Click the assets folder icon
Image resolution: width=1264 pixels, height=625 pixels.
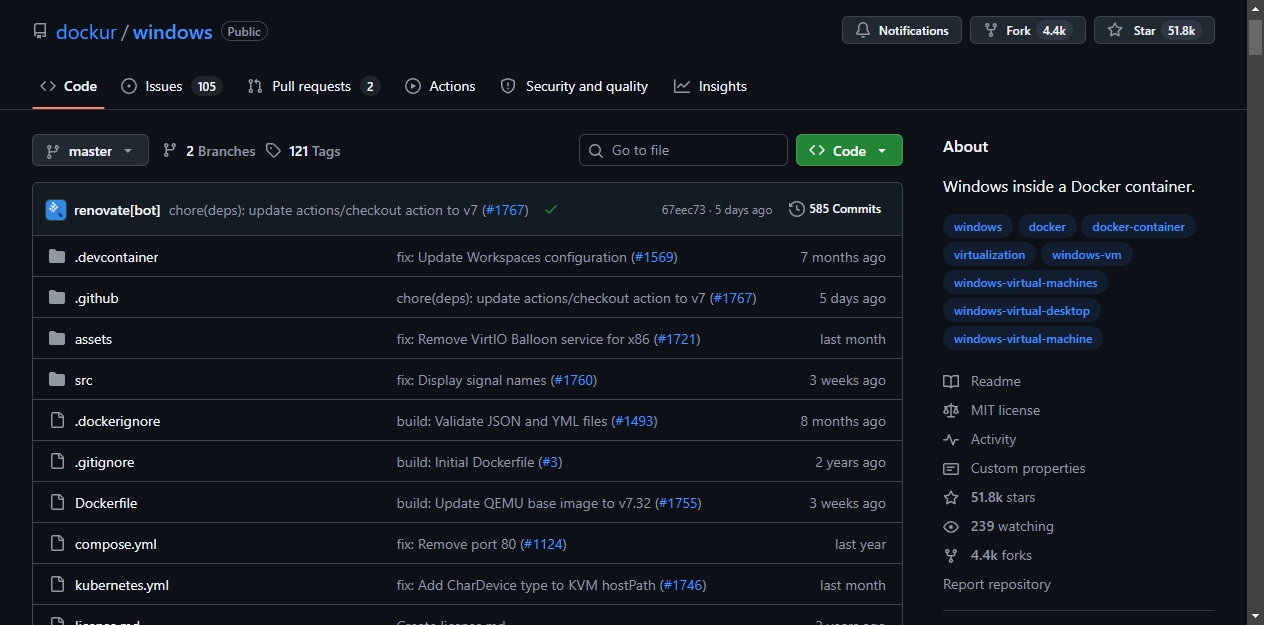pyautogui.click(x=57, y=339)
